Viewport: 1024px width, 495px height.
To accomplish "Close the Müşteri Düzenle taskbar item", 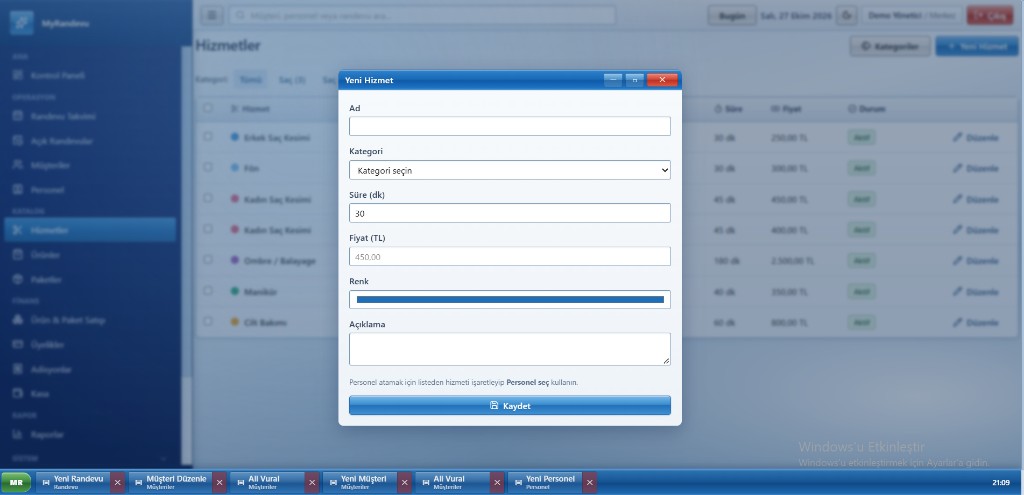I will click(x=219, y=483).
